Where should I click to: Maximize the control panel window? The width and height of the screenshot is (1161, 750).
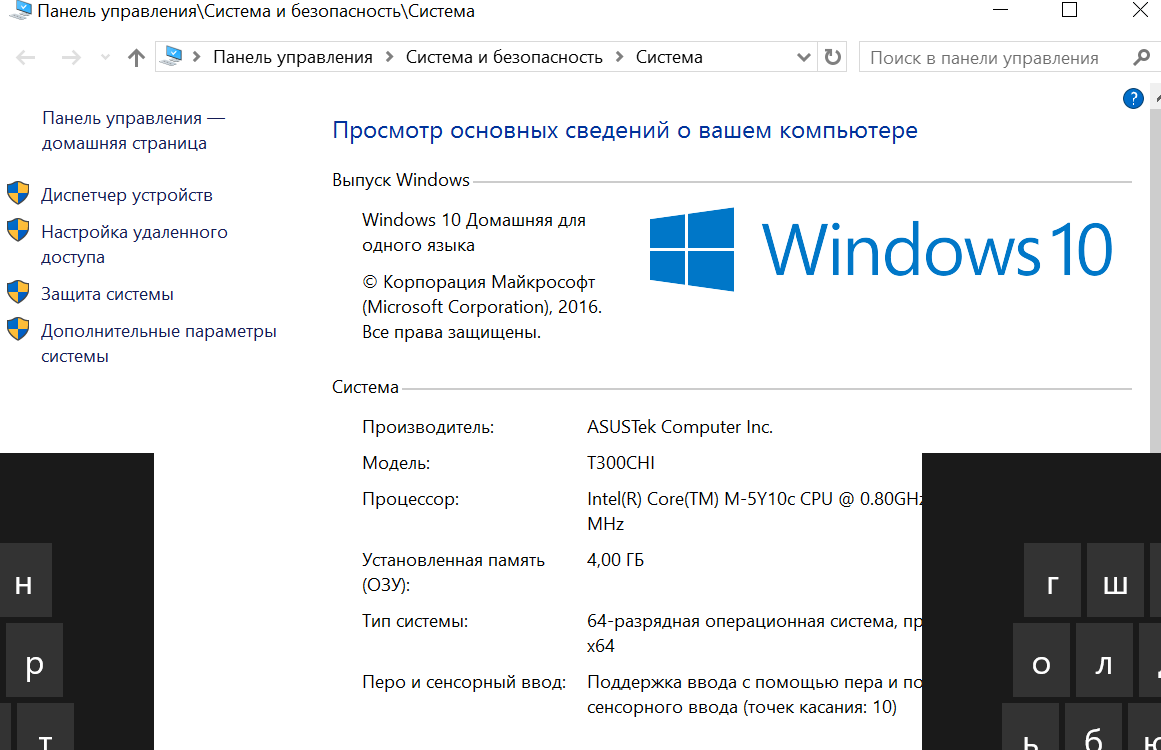pyautogui.click(x=1069, y=10)
